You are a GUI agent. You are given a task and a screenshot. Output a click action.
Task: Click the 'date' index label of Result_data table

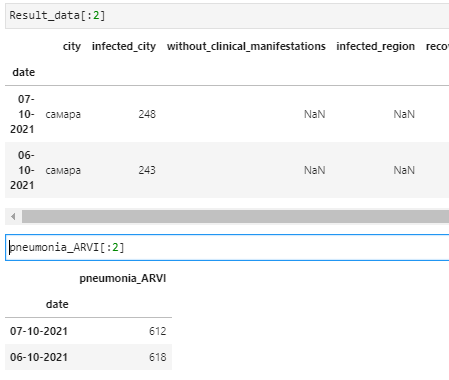click(x=24, y=72)
